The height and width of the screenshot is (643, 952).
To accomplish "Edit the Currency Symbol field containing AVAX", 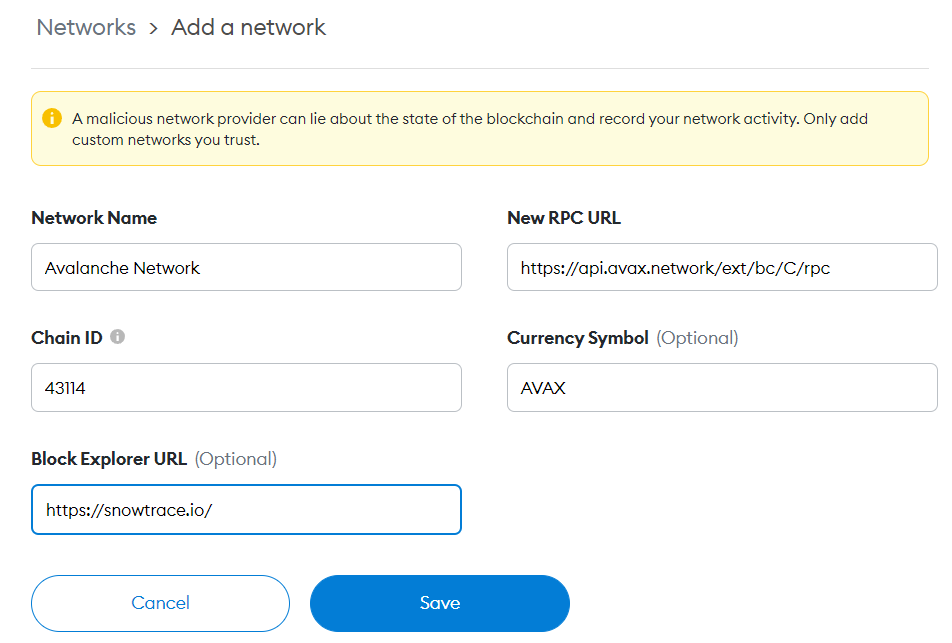I will (722, 387).
